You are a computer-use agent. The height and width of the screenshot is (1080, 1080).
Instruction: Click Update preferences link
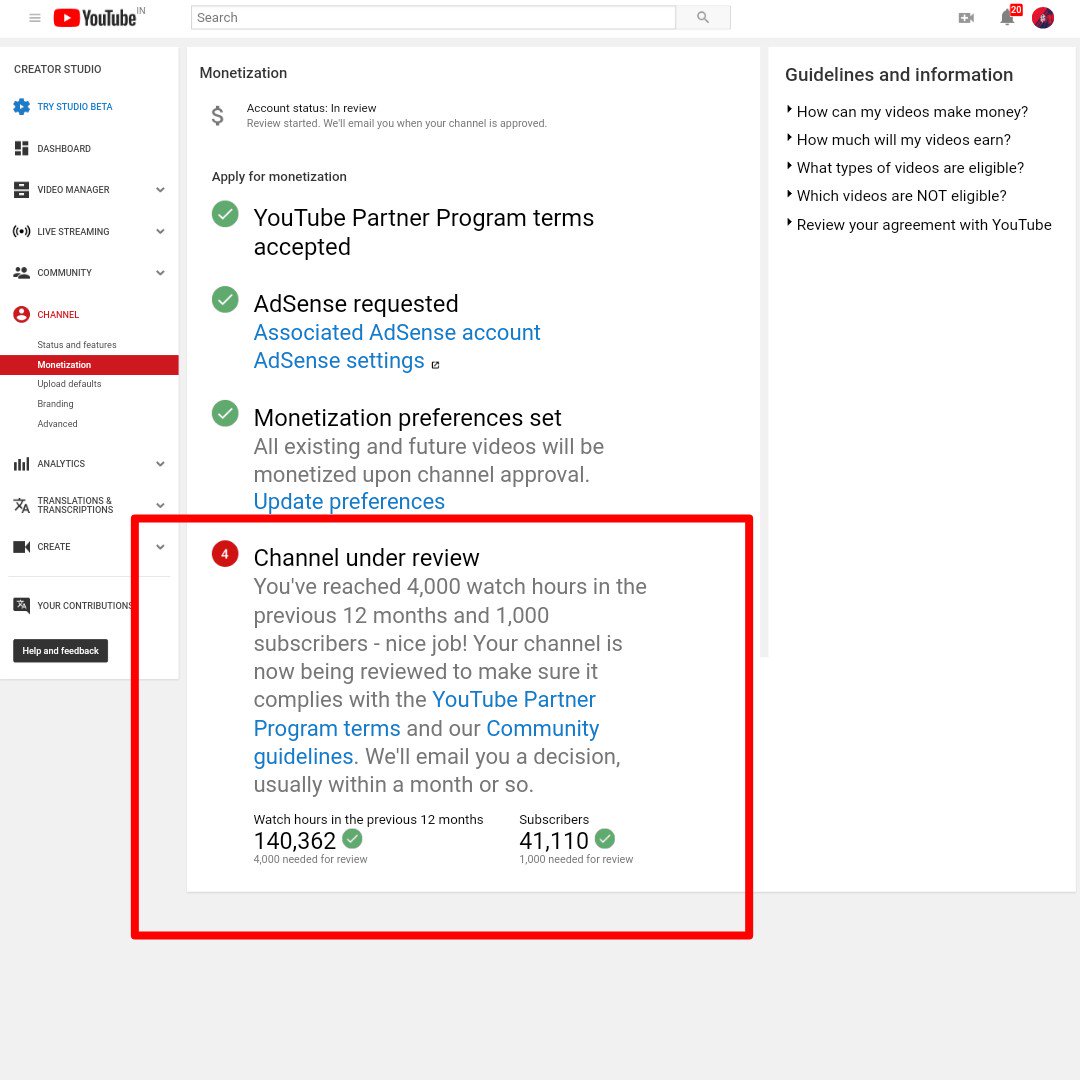(349, 501)
